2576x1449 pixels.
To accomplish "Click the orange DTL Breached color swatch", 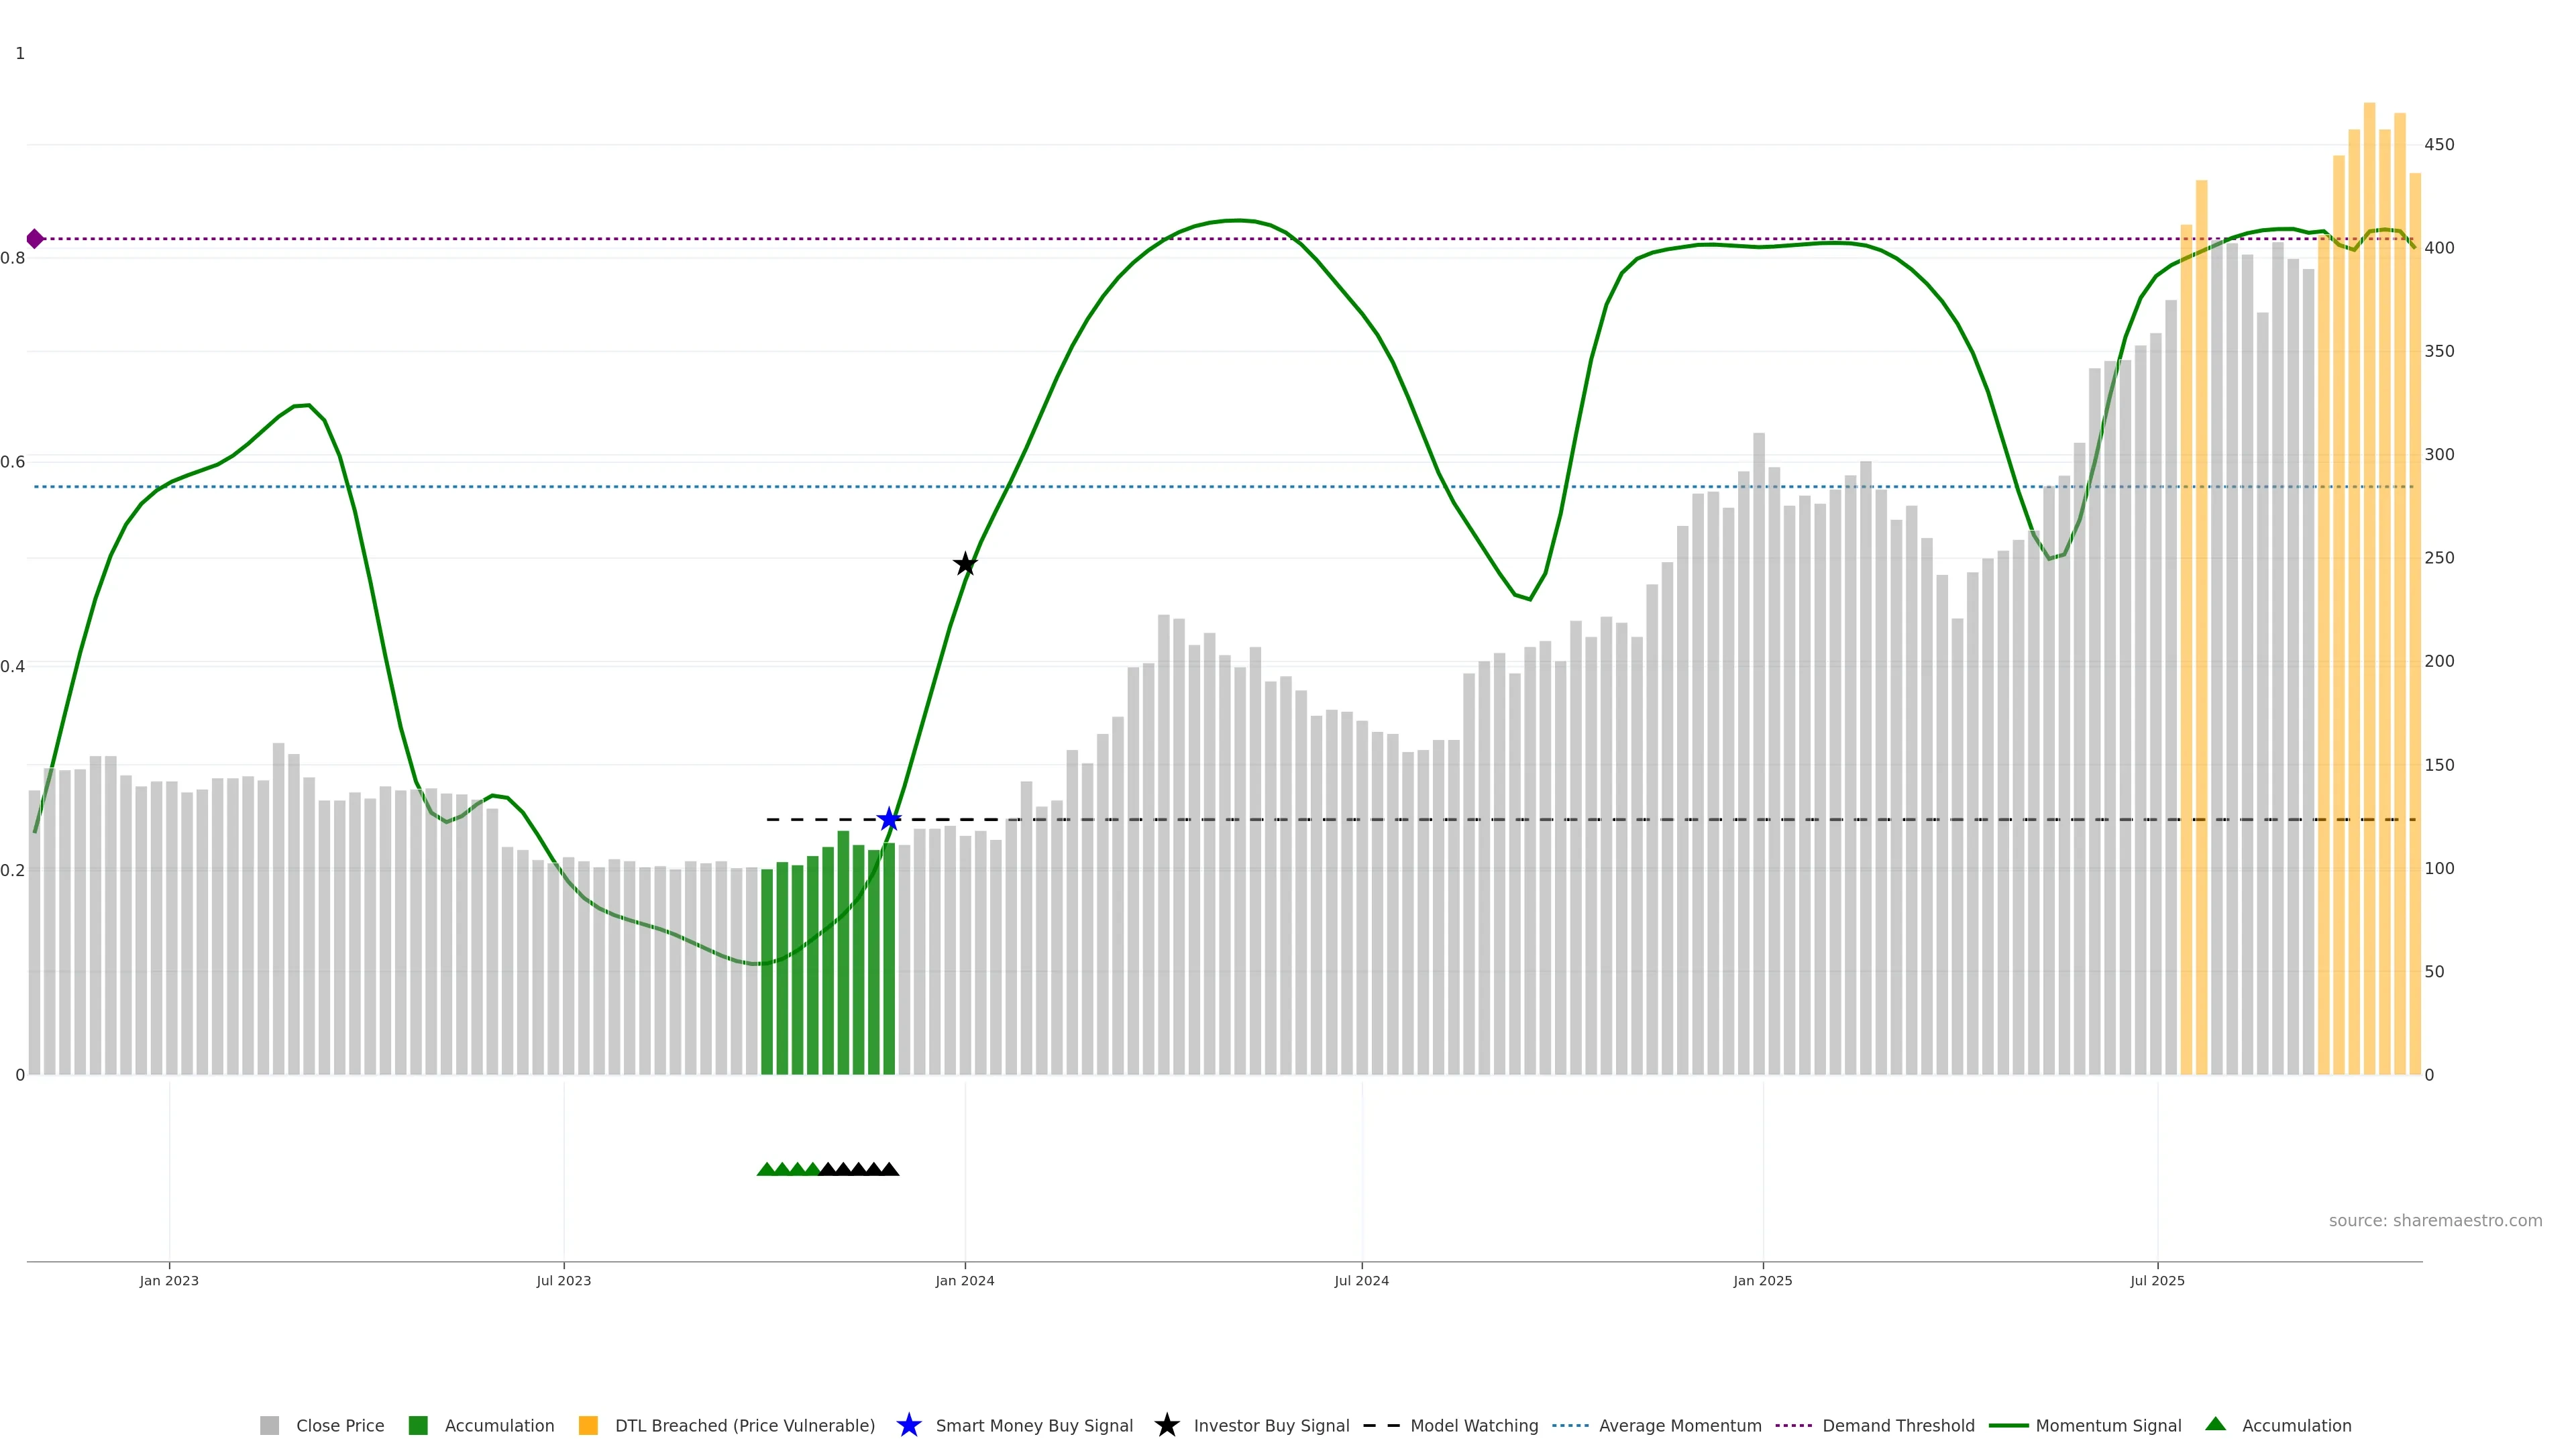I will [x=588, y=1426].
